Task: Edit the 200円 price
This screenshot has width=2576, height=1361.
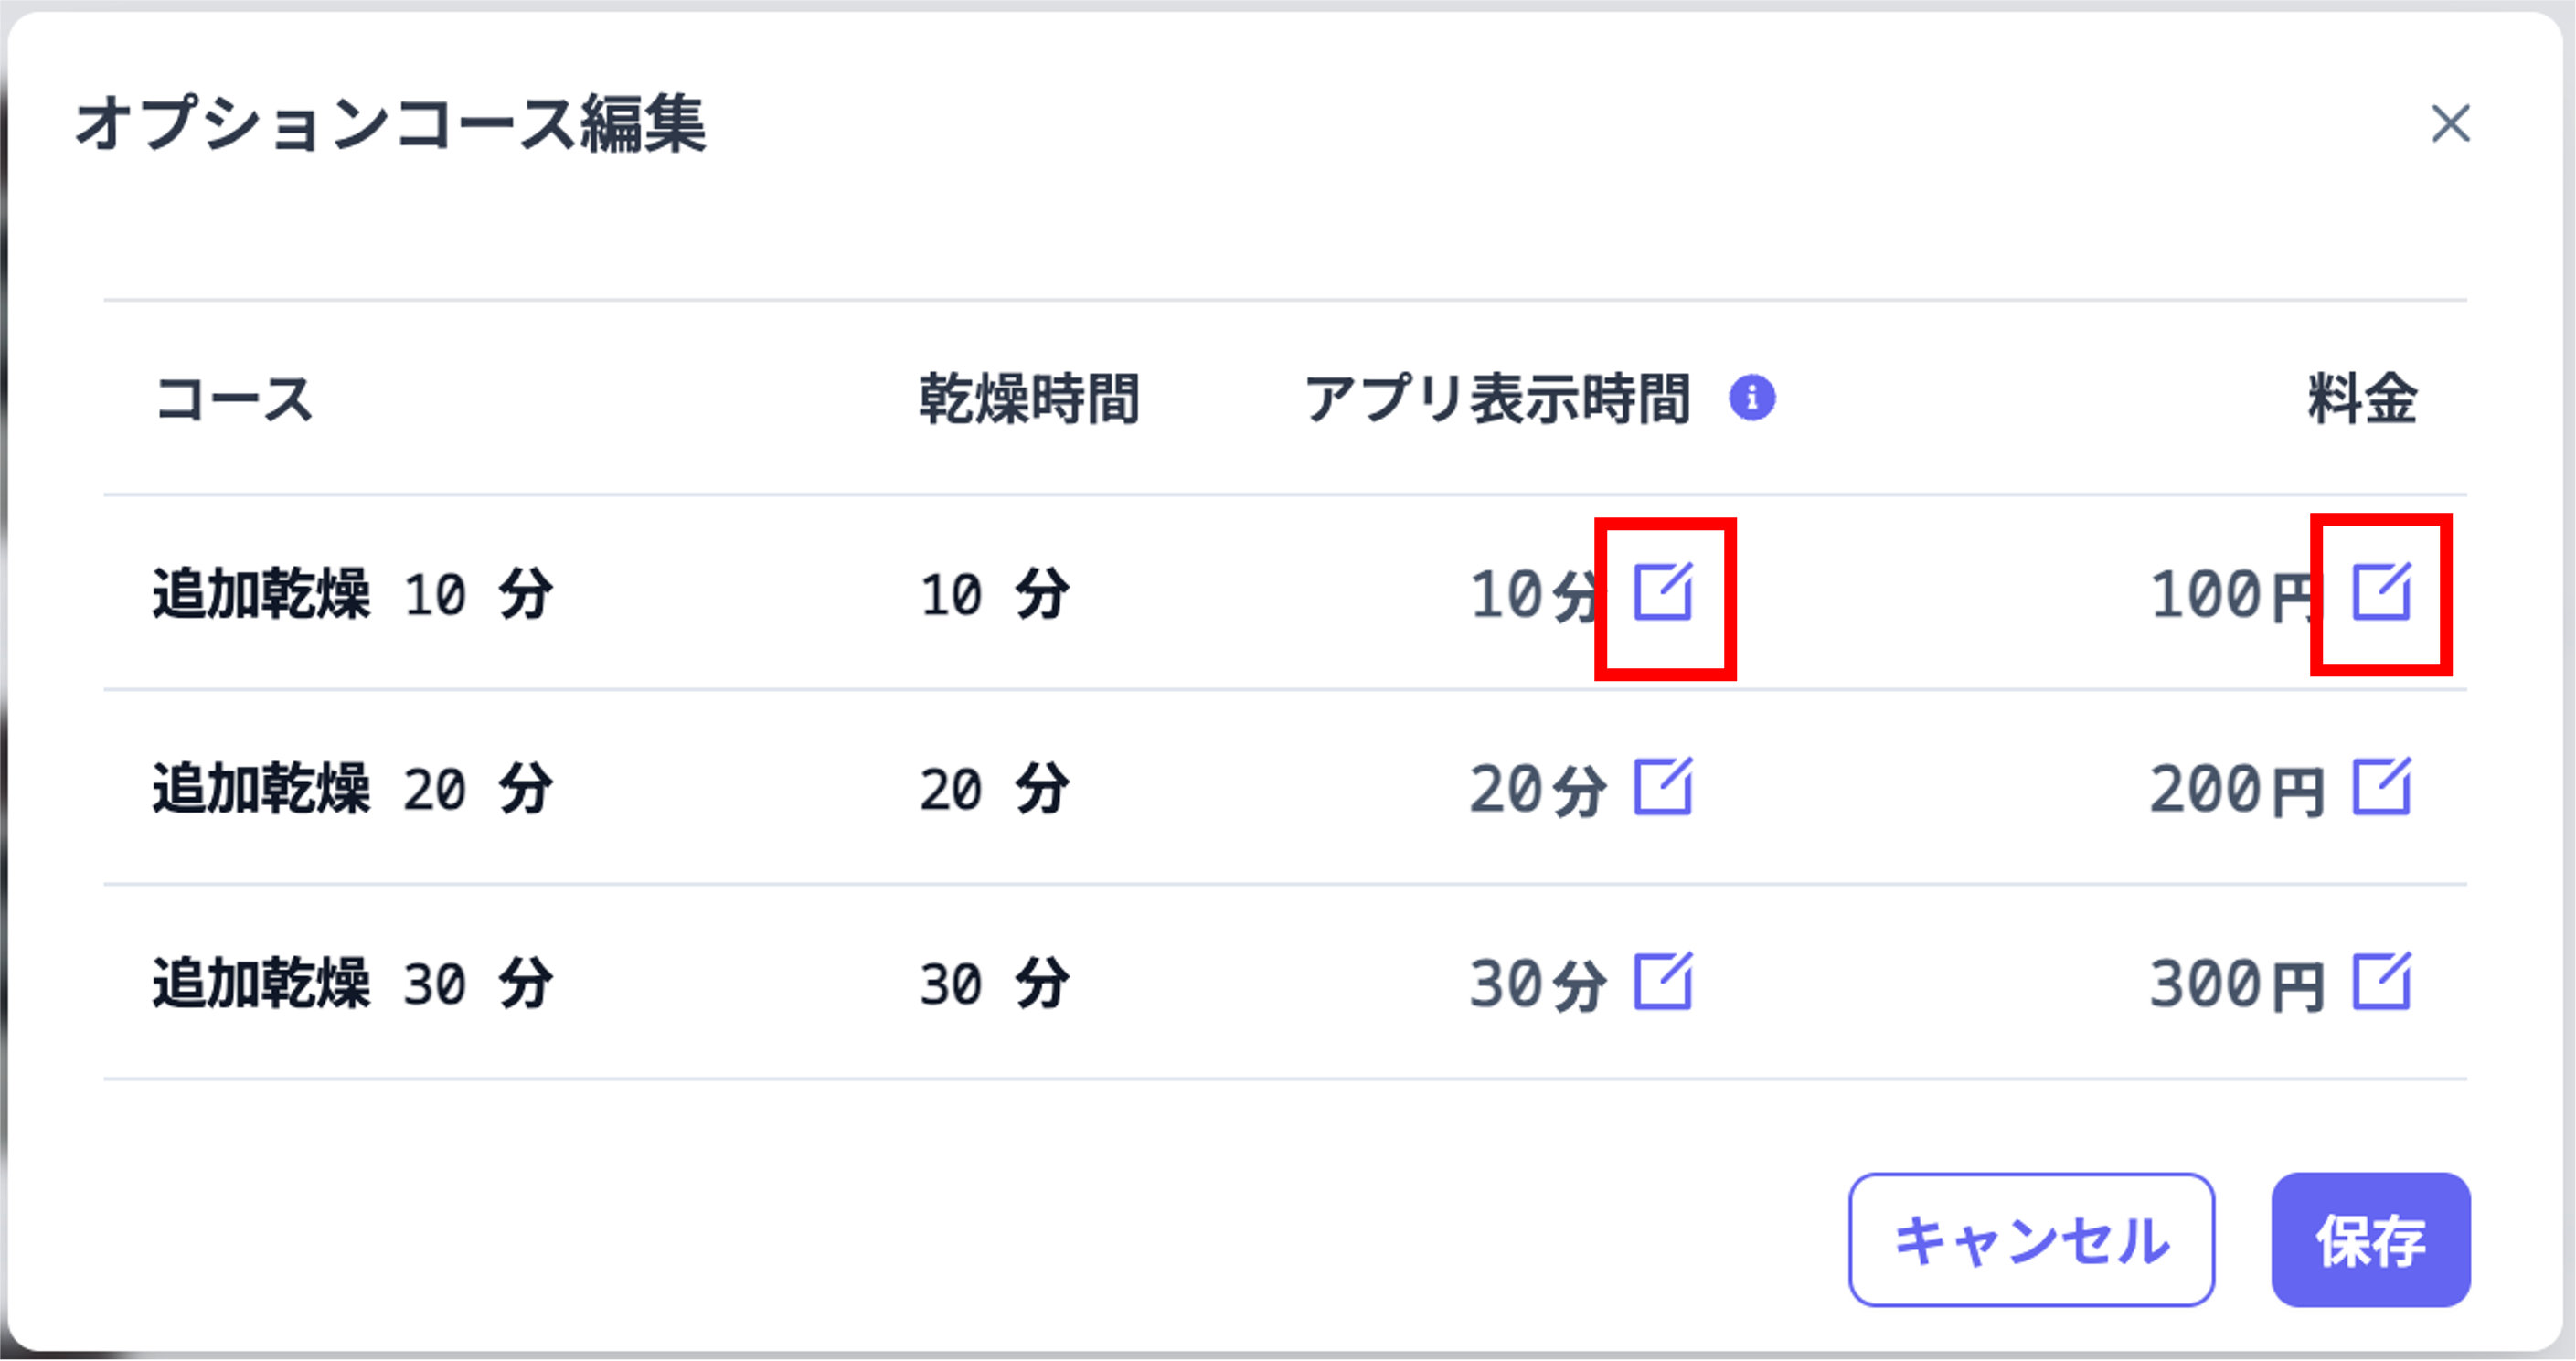Action: 2381,787
